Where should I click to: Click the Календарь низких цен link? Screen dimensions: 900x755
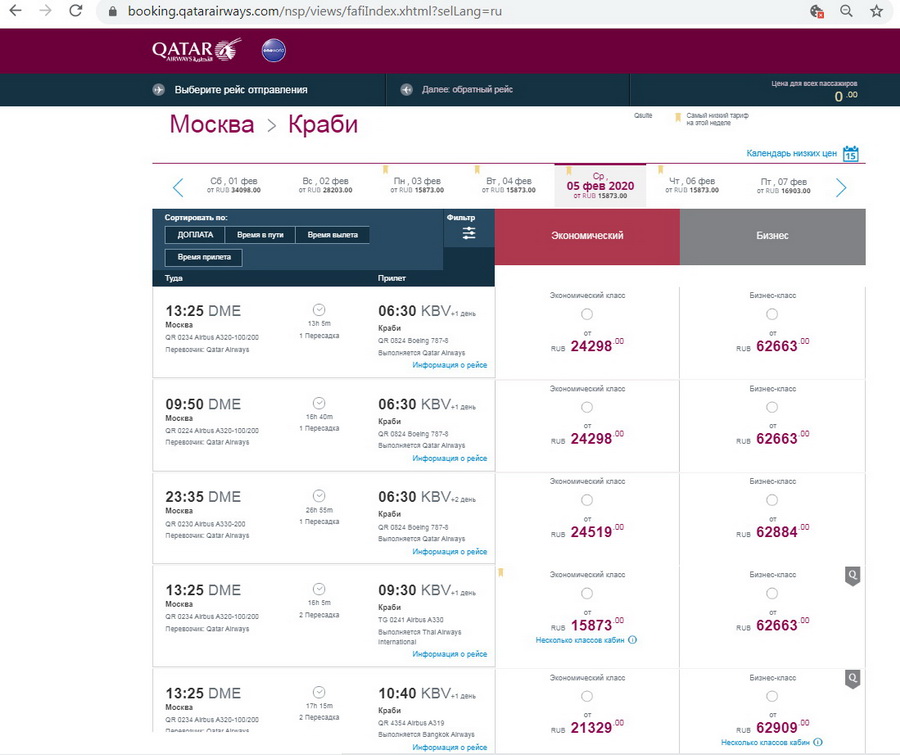(791, 154)
